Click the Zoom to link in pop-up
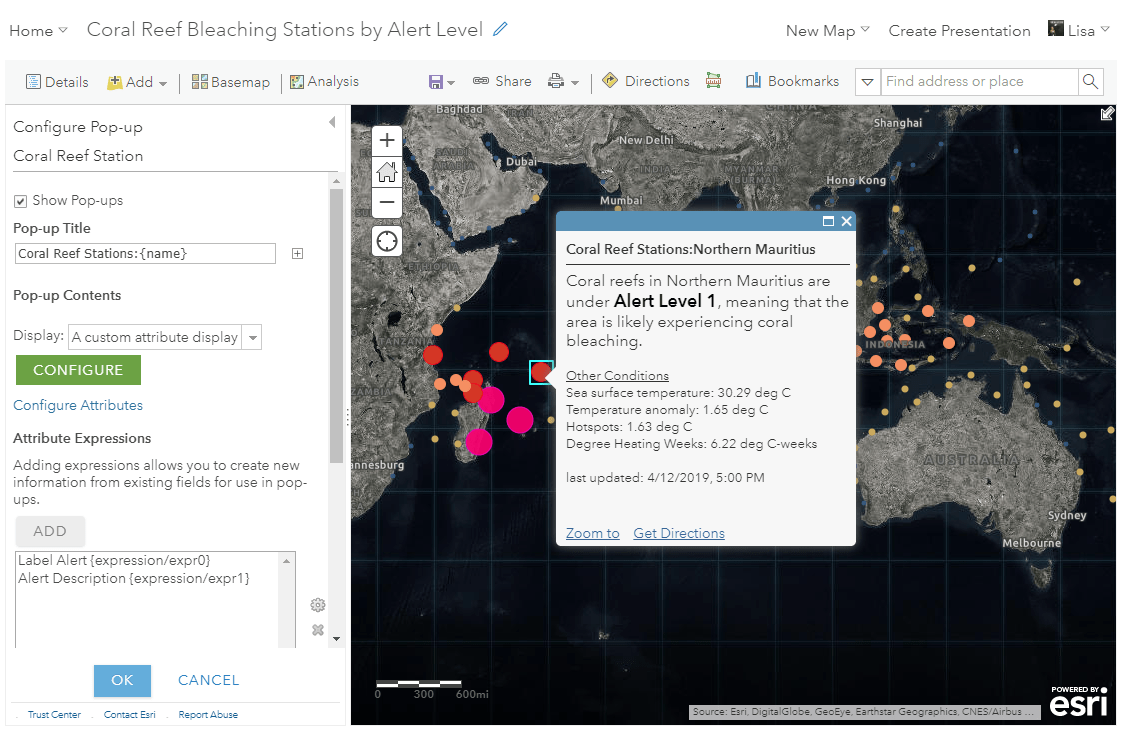Screen dimensions: 1122x730 592,533
